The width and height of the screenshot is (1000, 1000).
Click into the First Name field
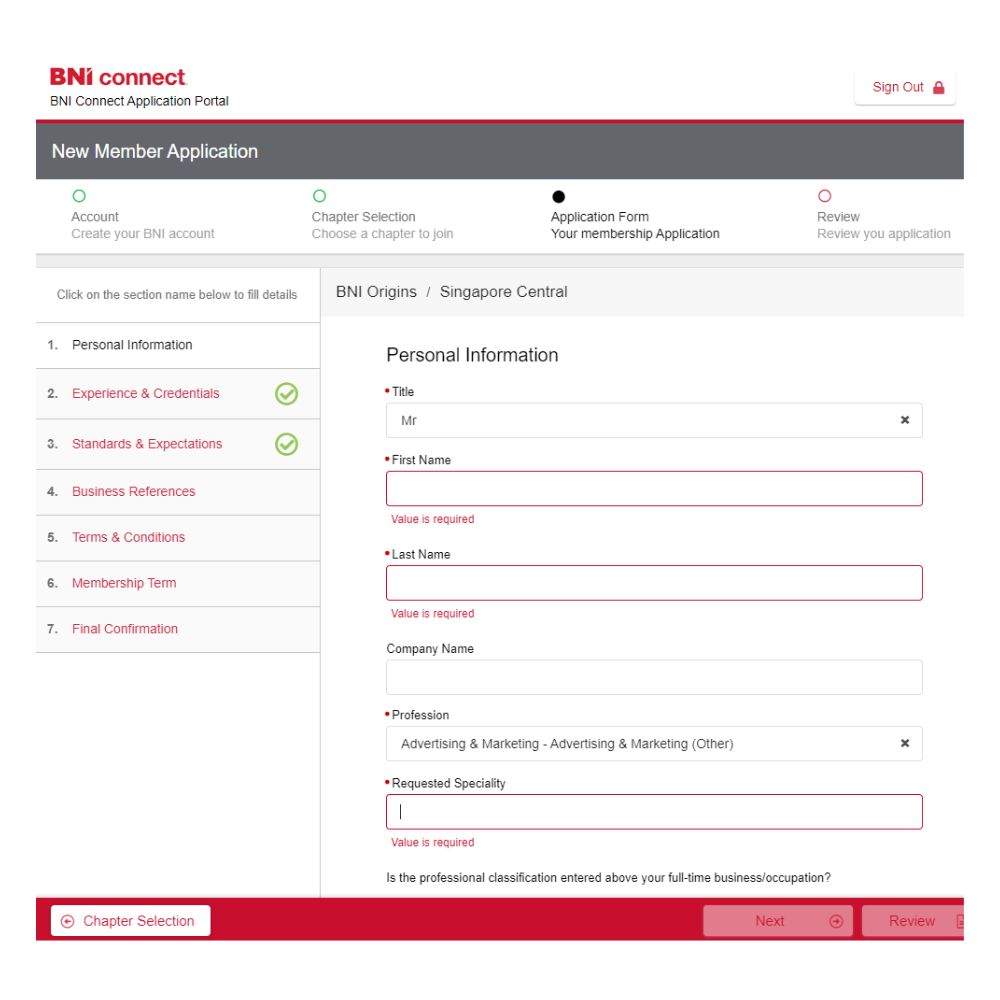tap(654, 489)
